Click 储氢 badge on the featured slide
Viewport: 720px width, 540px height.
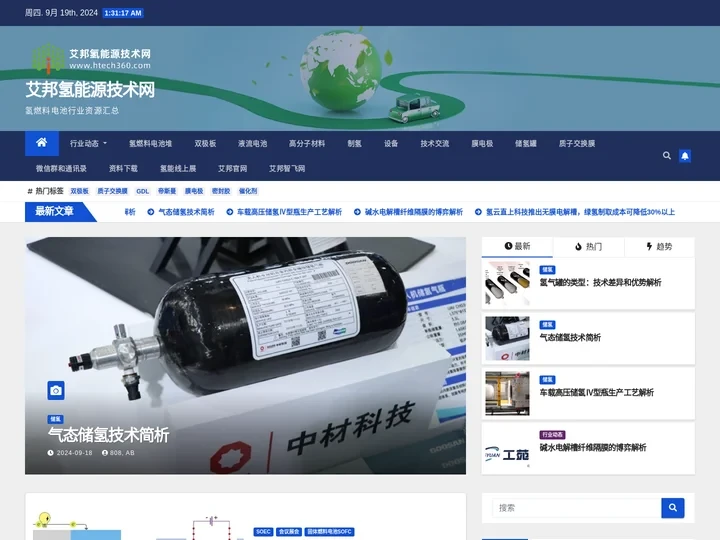56,419
